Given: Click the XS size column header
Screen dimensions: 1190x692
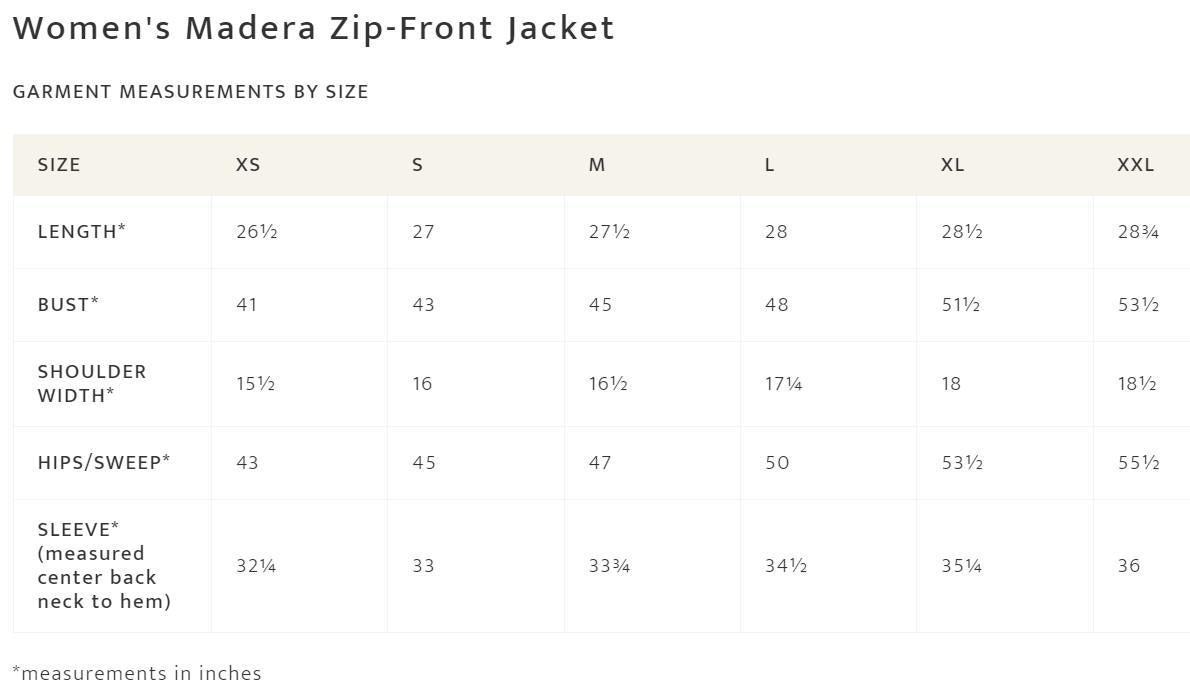Looking at the screenshot, I should click(248, 165).
